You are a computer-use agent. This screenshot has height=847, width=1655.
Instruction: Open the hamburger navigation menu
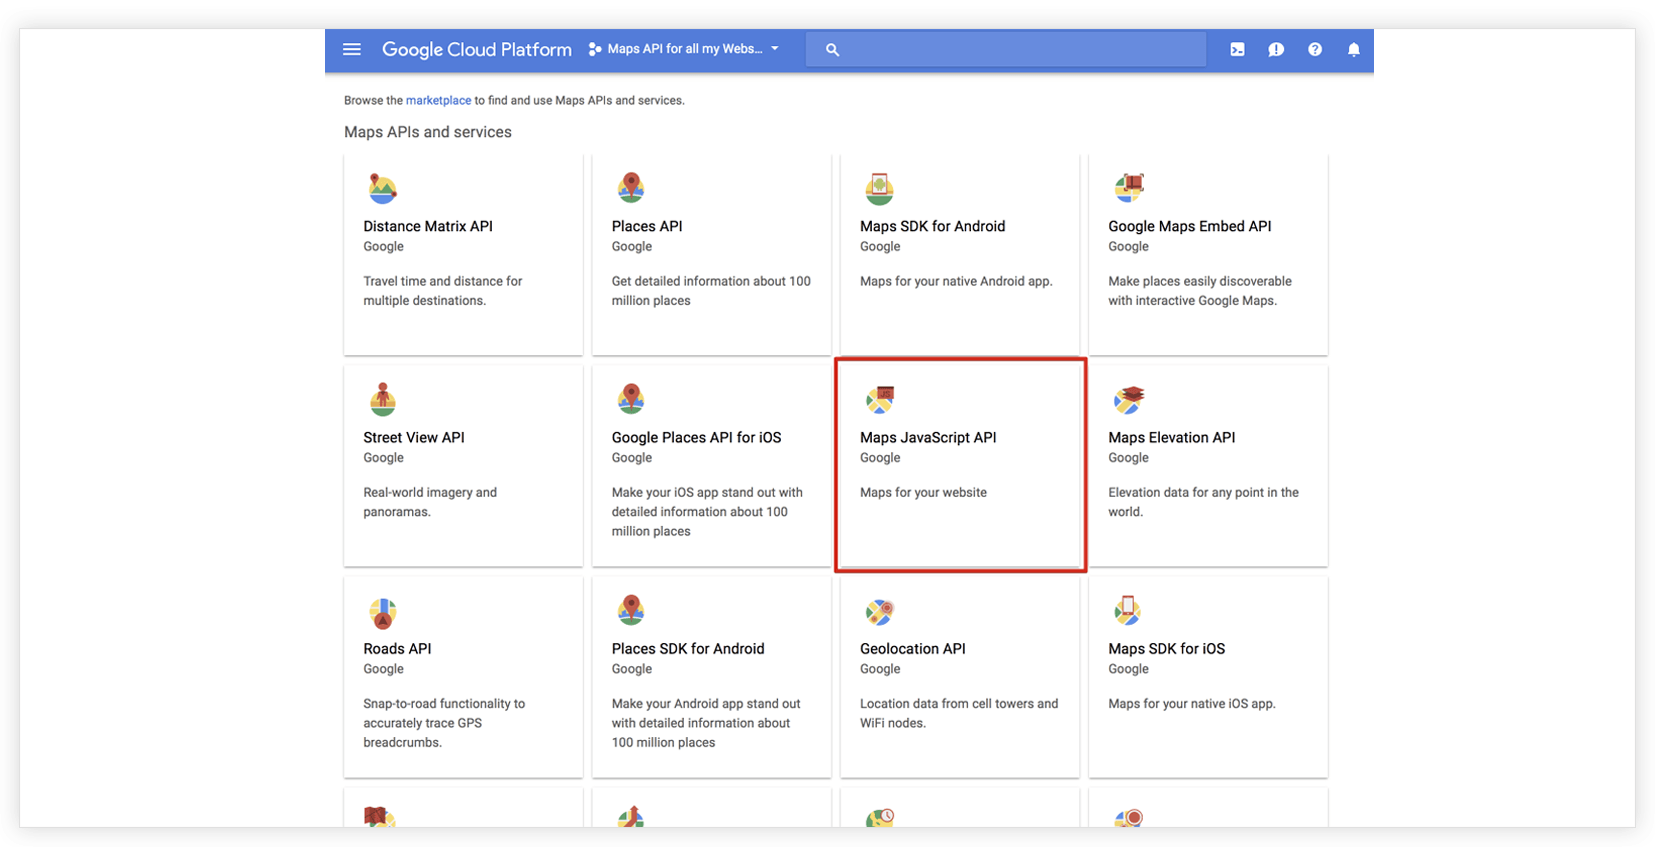352,49
